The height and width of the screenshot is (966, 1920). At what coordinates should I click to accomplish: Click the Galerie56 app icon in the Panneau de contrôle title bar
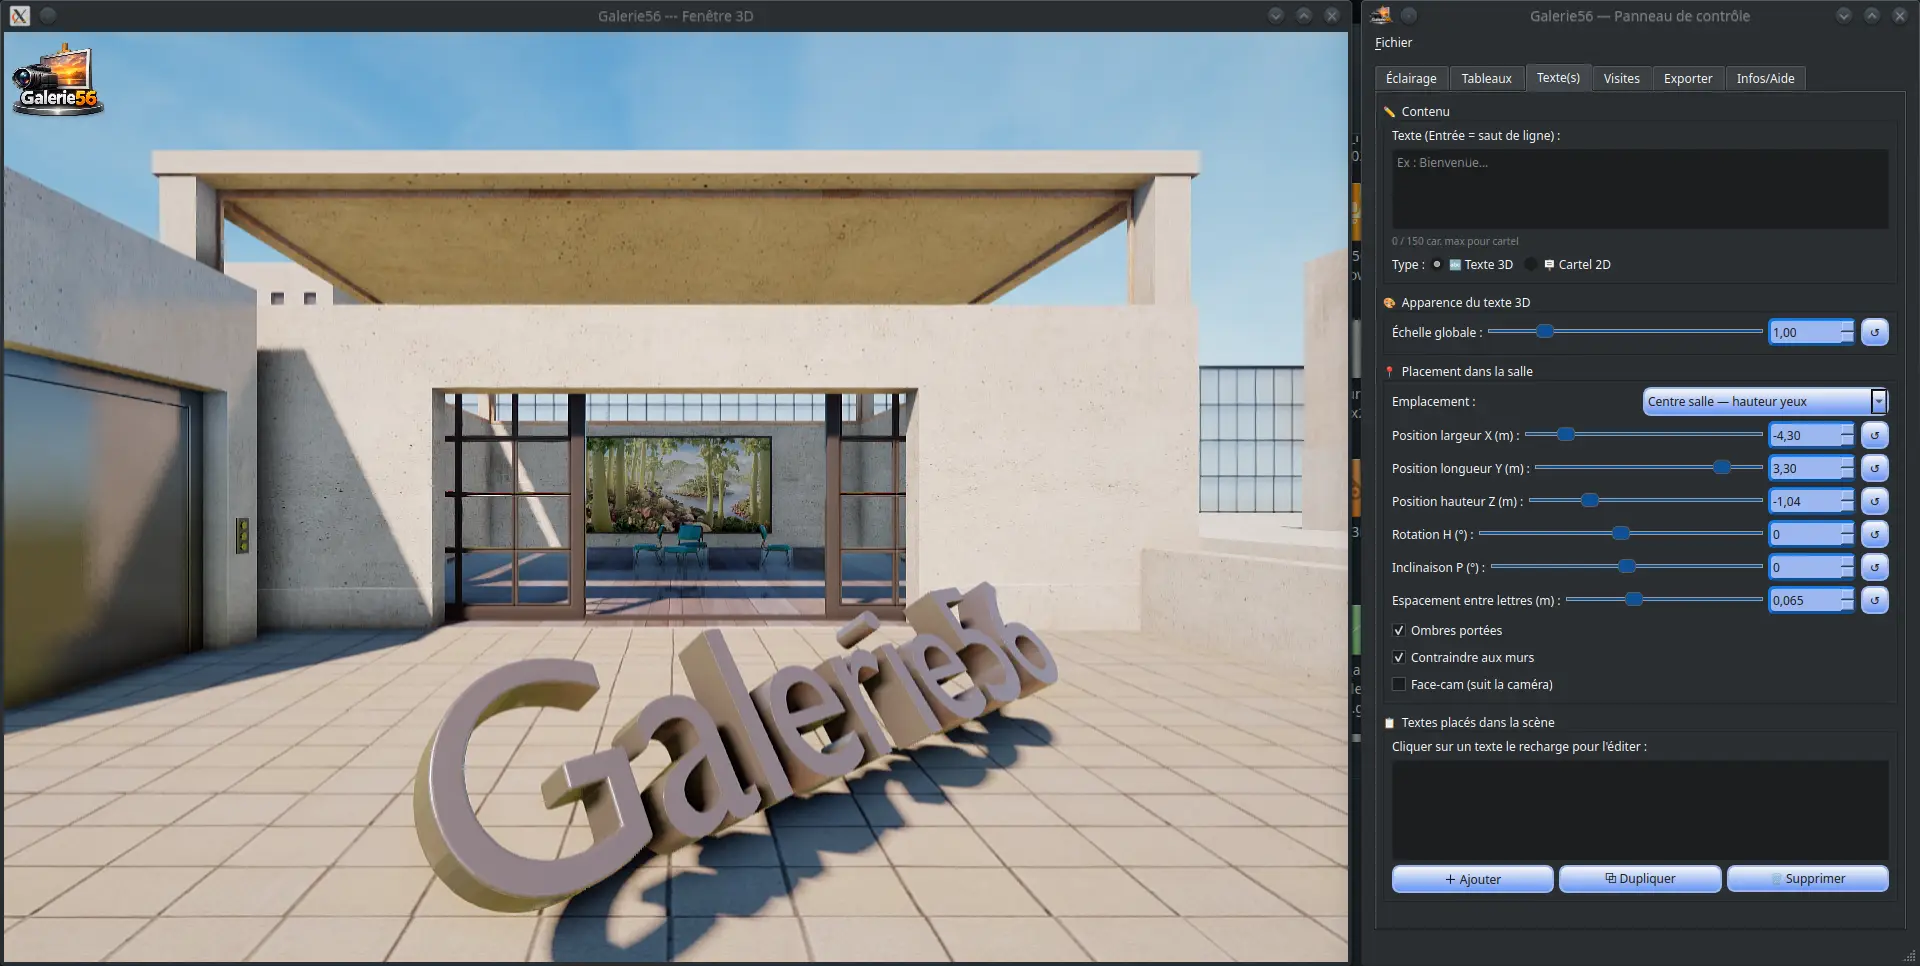[1381, 15]
